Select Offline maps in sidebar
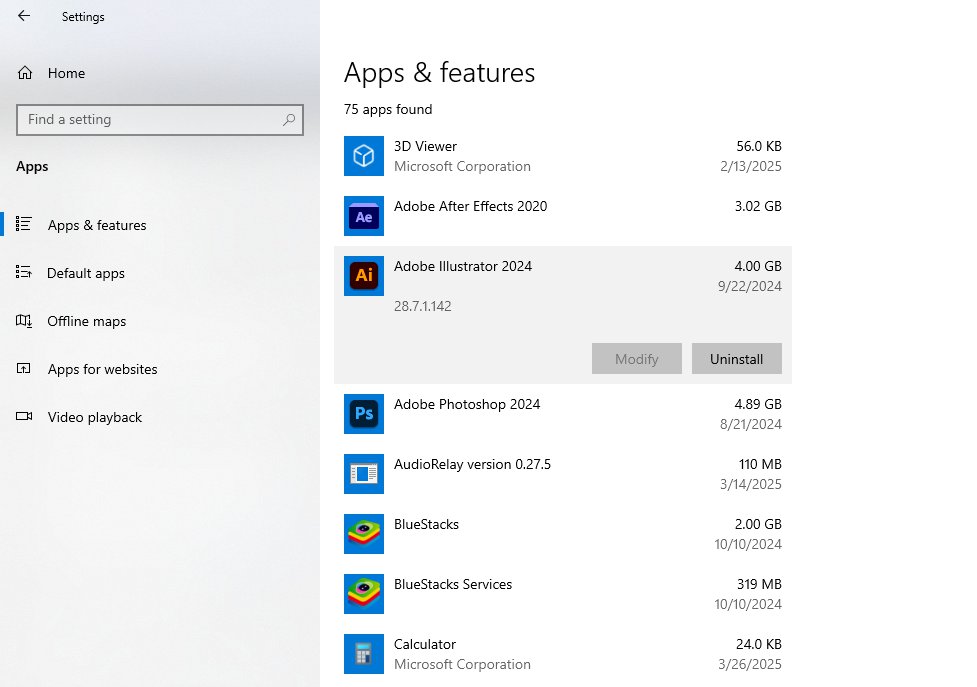 (x=87, y=321)
